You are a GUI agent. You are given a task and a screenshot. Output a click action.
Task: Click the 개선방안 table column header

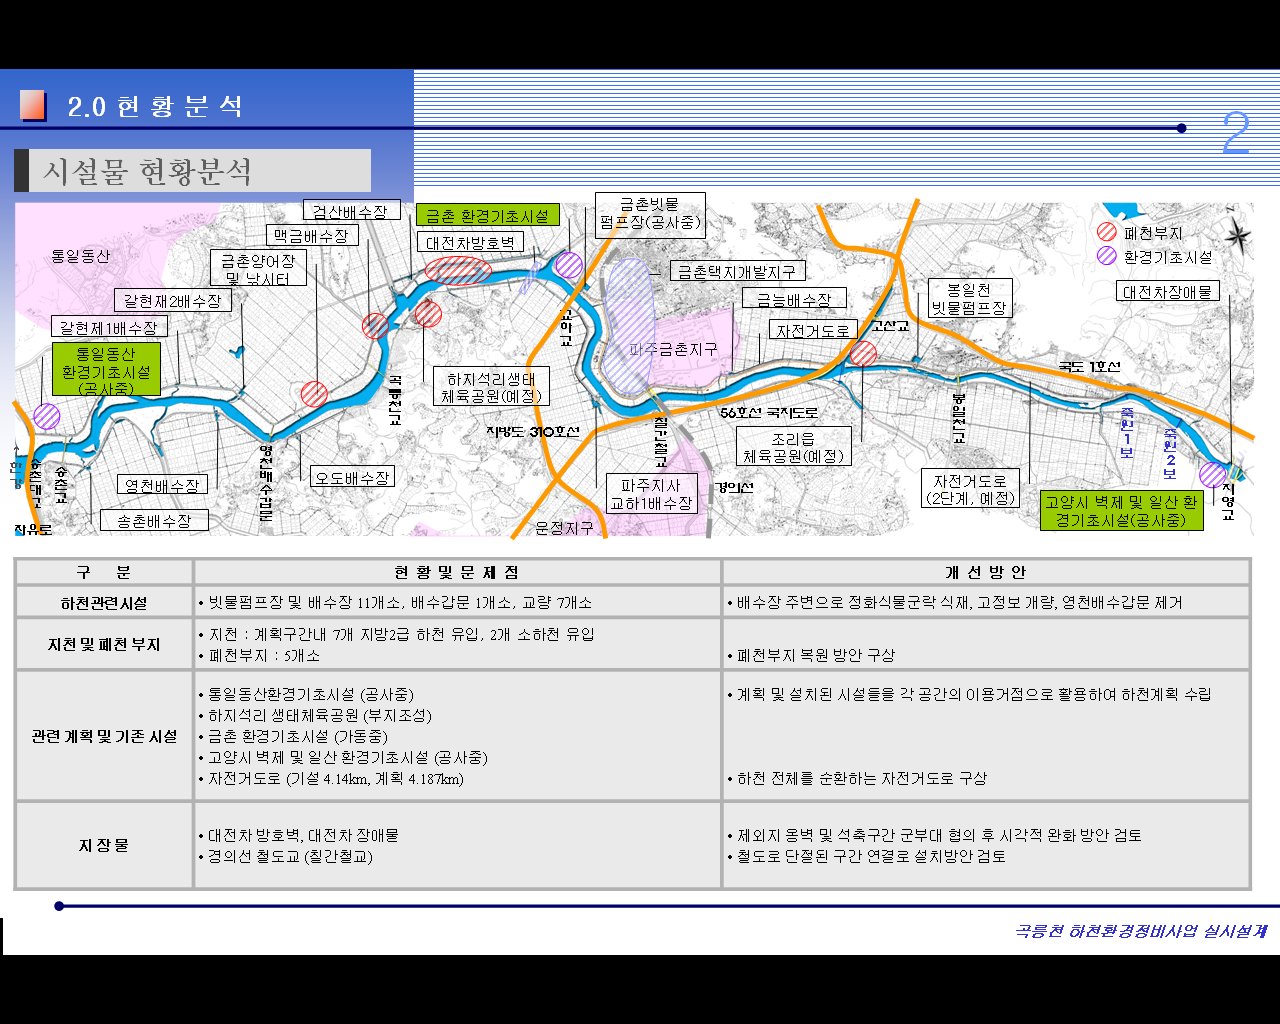point(985,572)
